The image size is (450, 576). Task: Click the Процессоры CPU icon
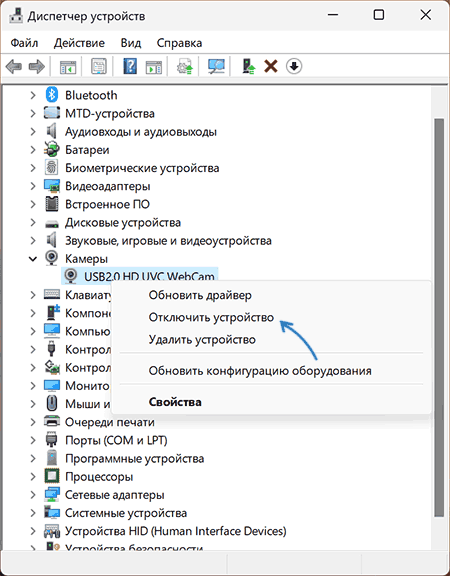(x=51, y=476)
